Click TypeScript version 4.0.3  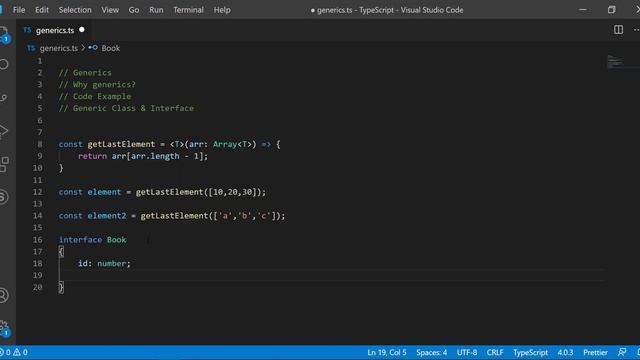[565, 352]
